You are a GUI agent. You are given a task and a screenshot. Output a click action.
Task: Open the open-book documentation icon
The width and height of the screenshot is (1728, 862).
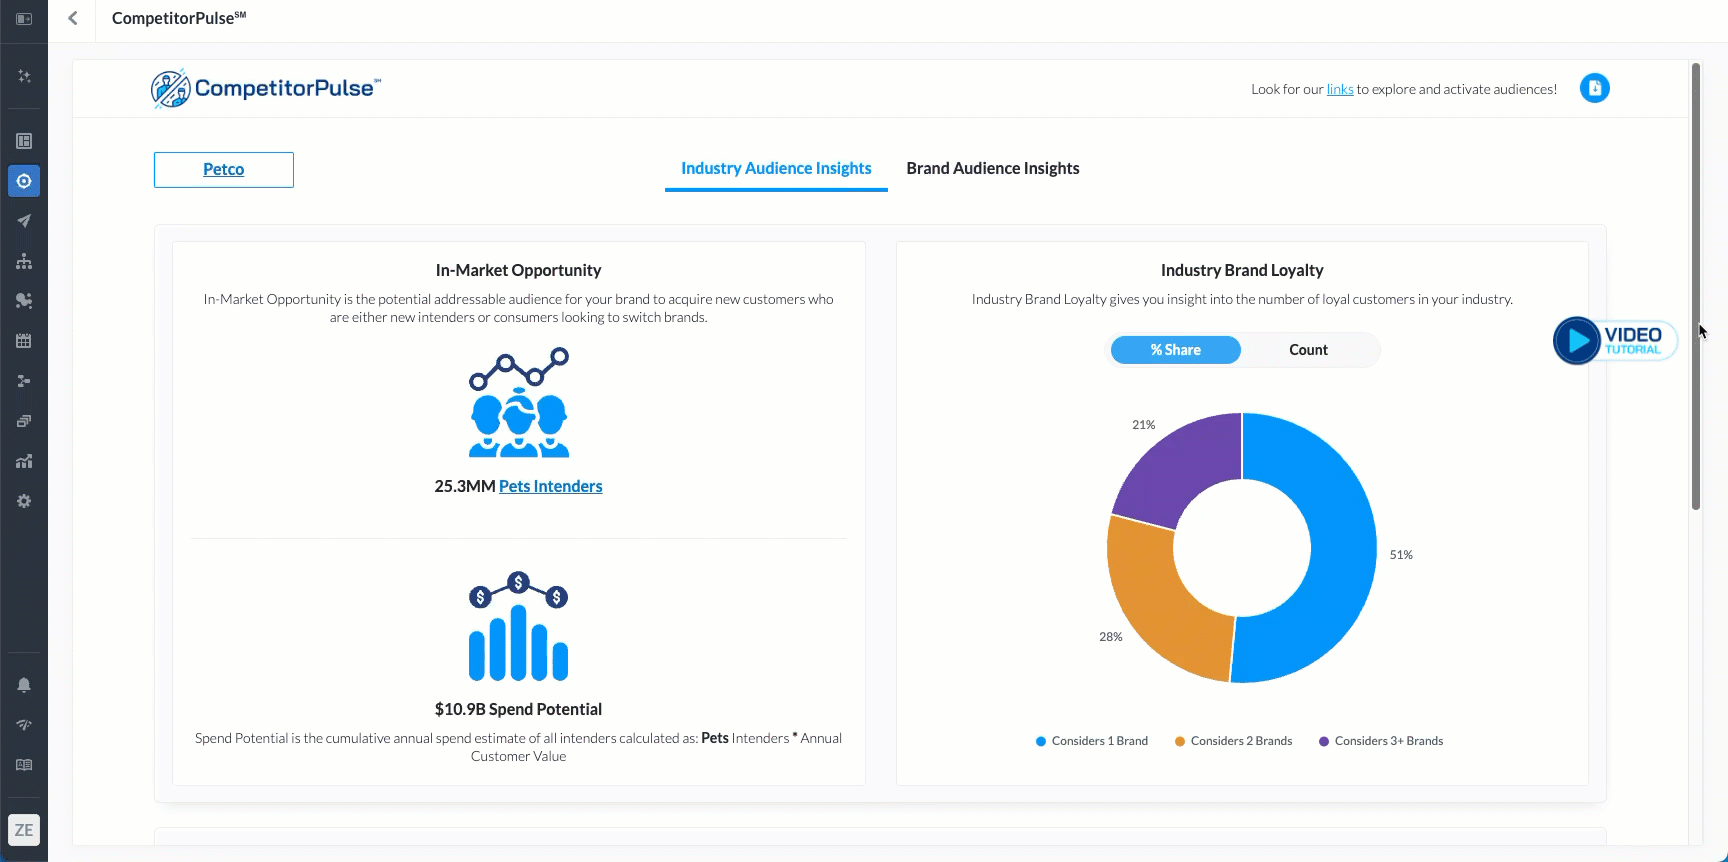tap(24, 765)
